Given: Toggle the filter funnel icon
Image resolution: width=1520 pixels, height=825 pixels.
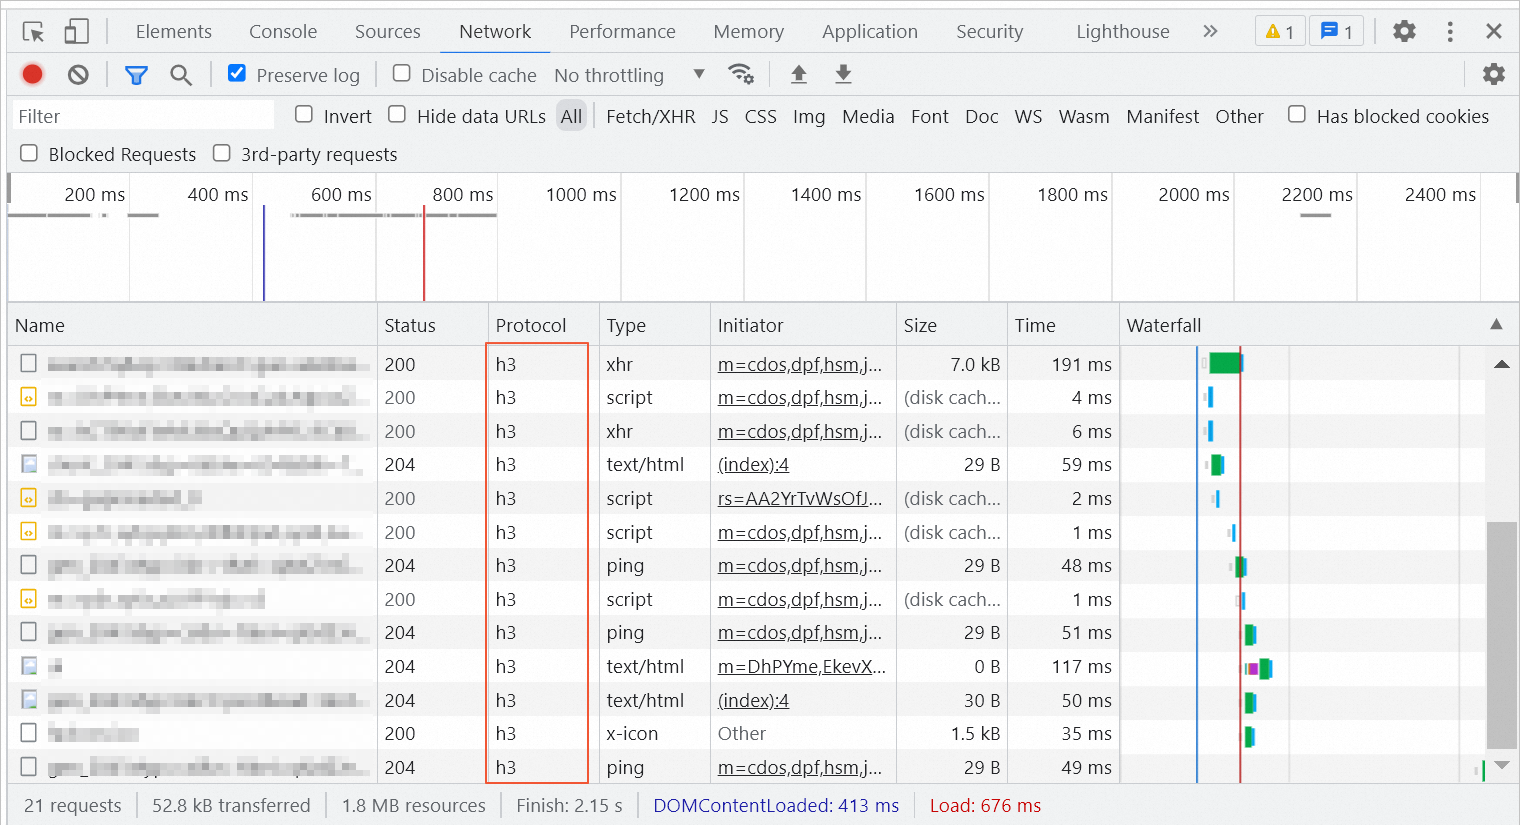Looking at the screenshot, I should [x=136, y=75].
